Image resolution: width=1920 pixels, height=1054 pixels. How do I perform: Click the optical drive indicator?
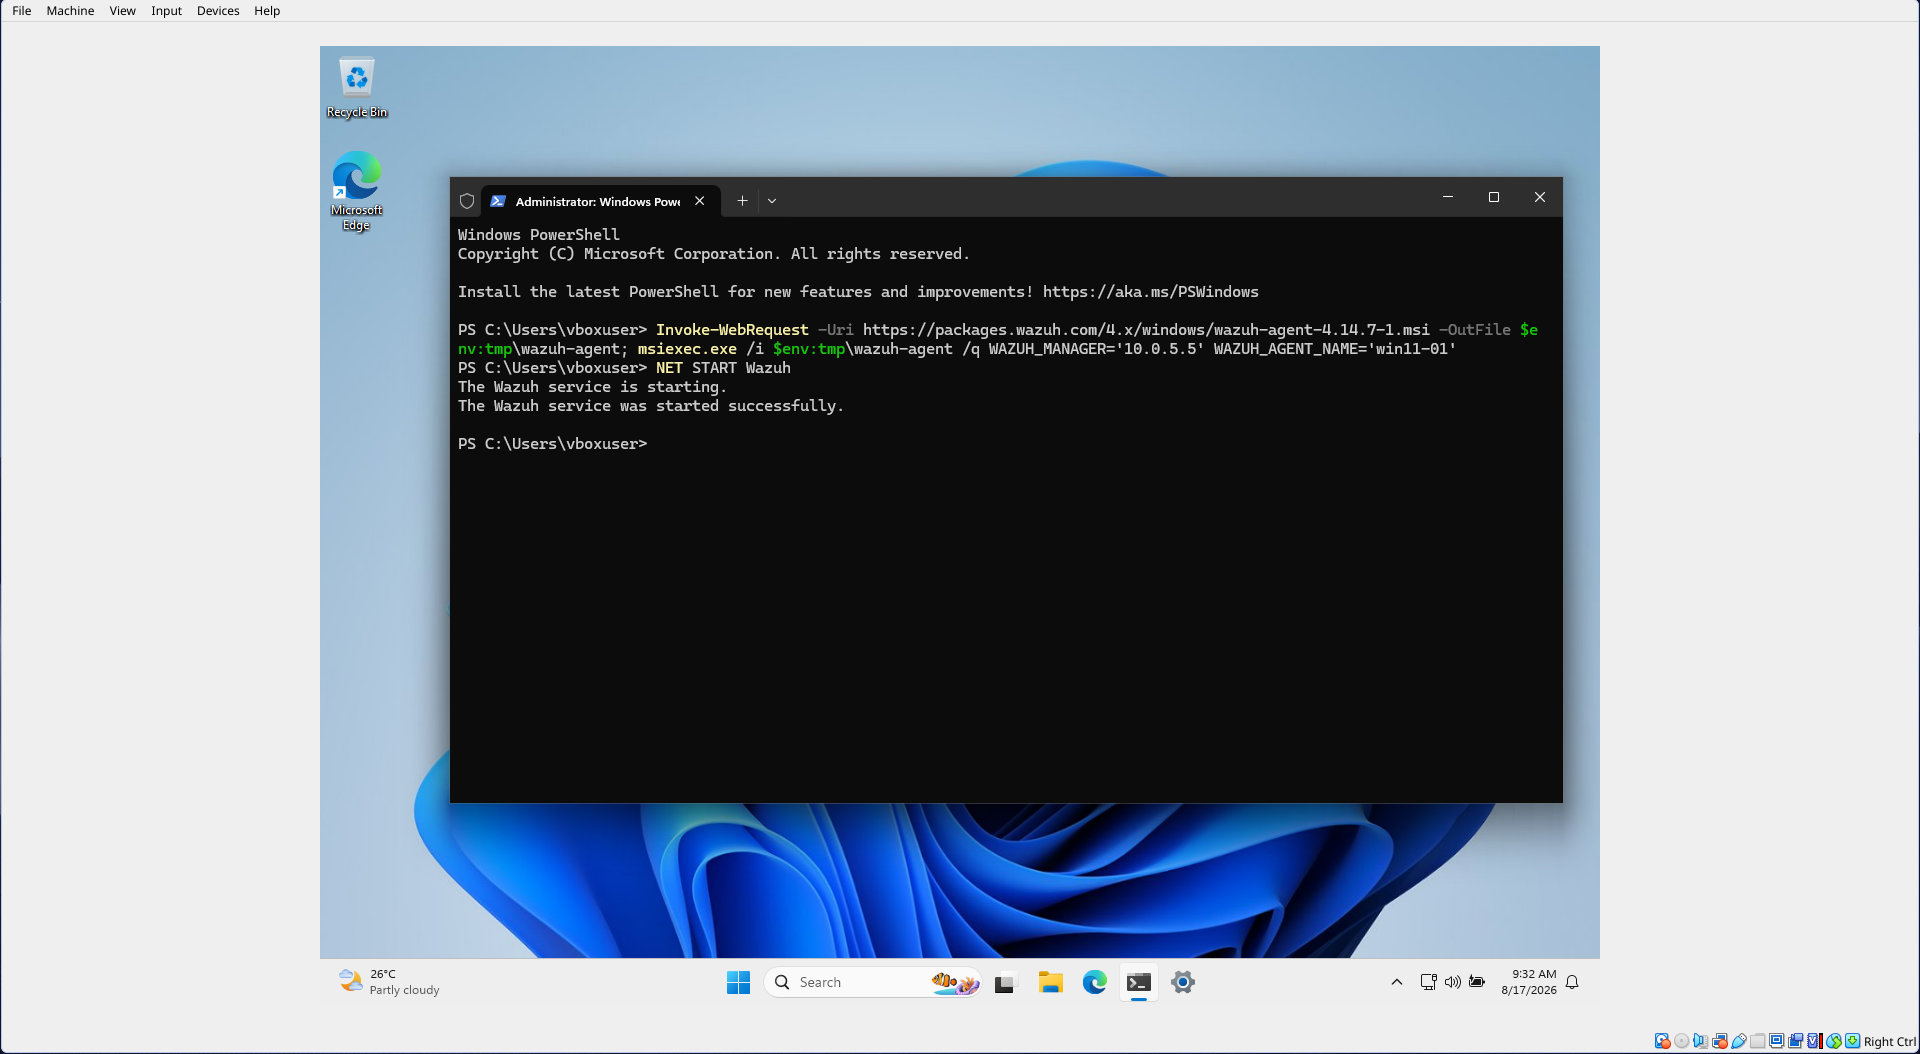click(1681, 1041)
